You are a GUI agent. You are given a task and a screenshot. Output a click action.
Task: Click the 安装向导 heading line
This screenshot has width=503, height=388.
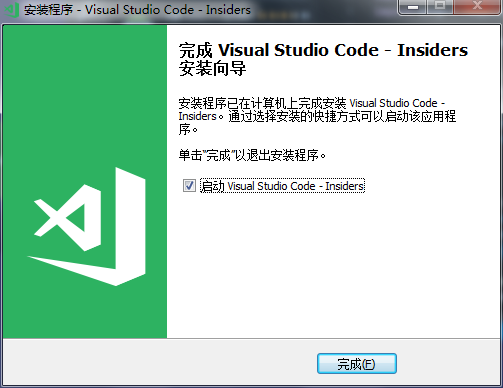tap(212, 68)
